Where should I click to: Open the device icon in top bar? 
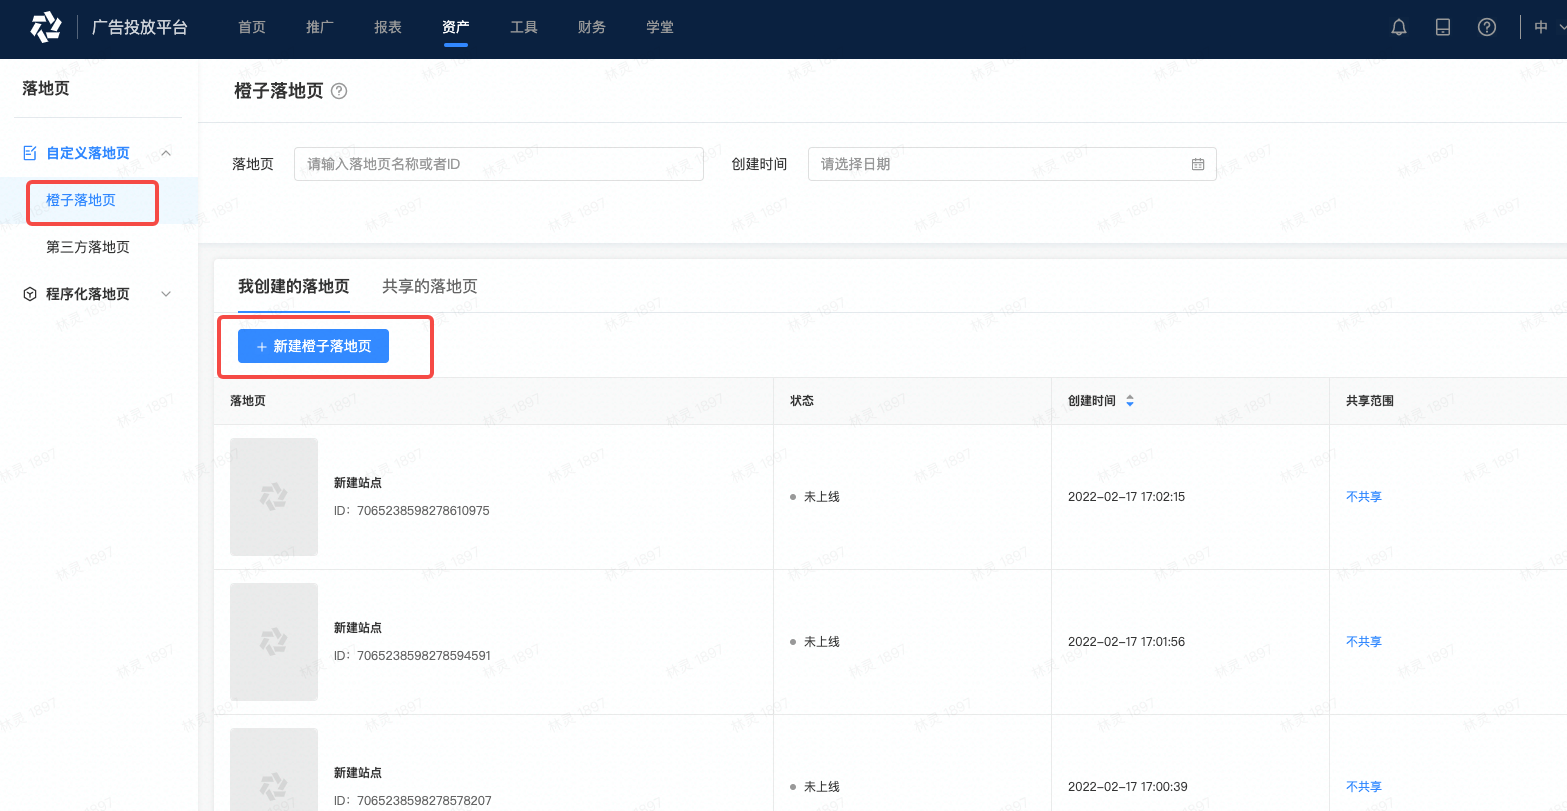(x=1443, y=28)
